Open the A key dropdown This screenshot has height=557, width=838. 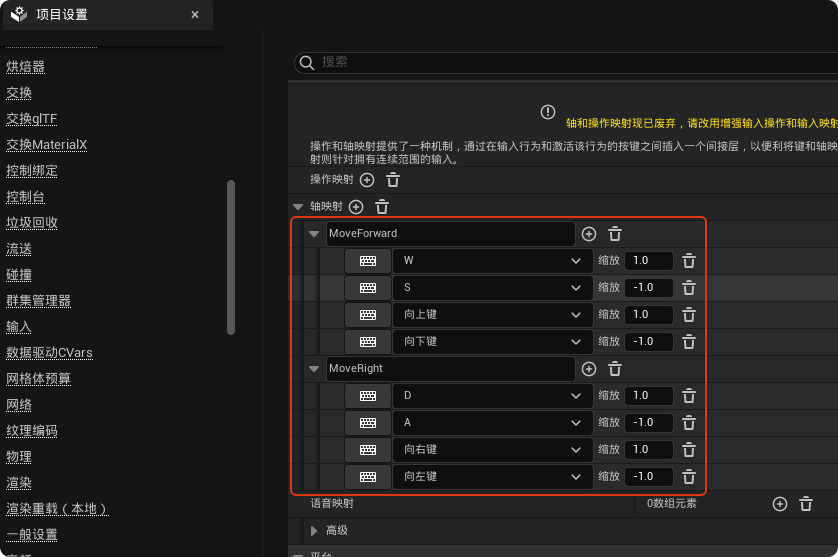[x=492, y=423]
